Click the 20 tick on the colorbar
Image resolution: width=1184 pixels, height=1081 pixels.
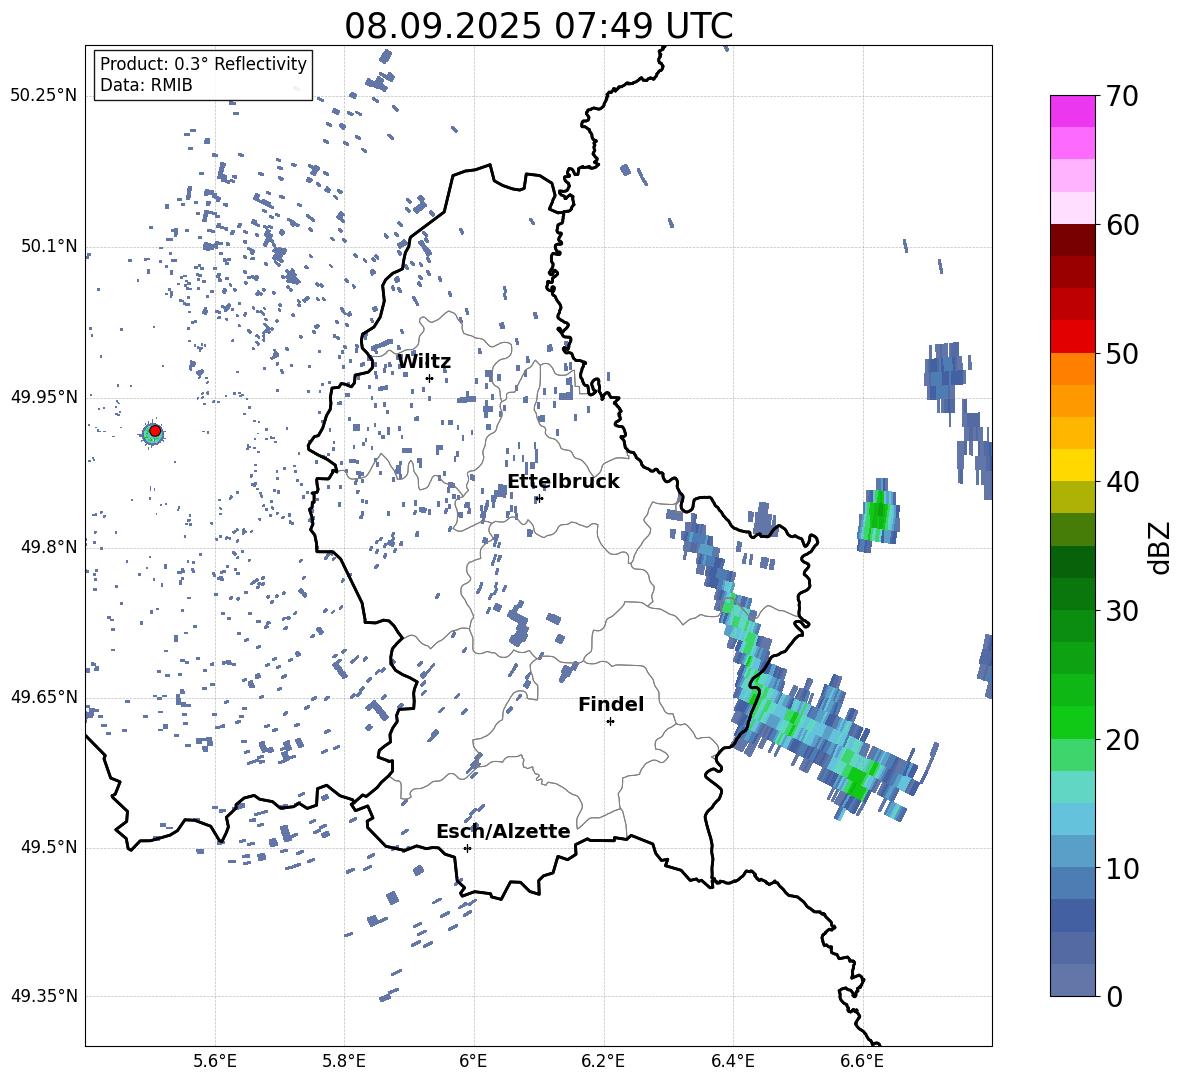pyautogui.click(x=1122, y=739)
